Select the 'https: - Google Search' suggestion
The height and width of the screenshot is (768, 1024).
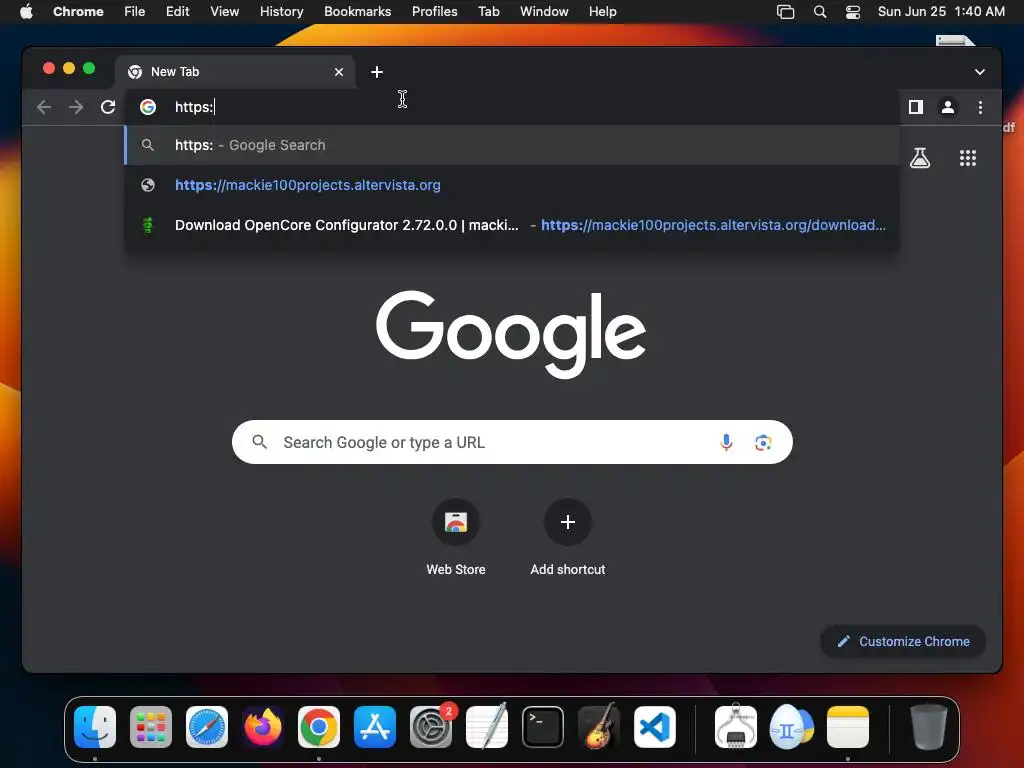(x=512, y=145)
